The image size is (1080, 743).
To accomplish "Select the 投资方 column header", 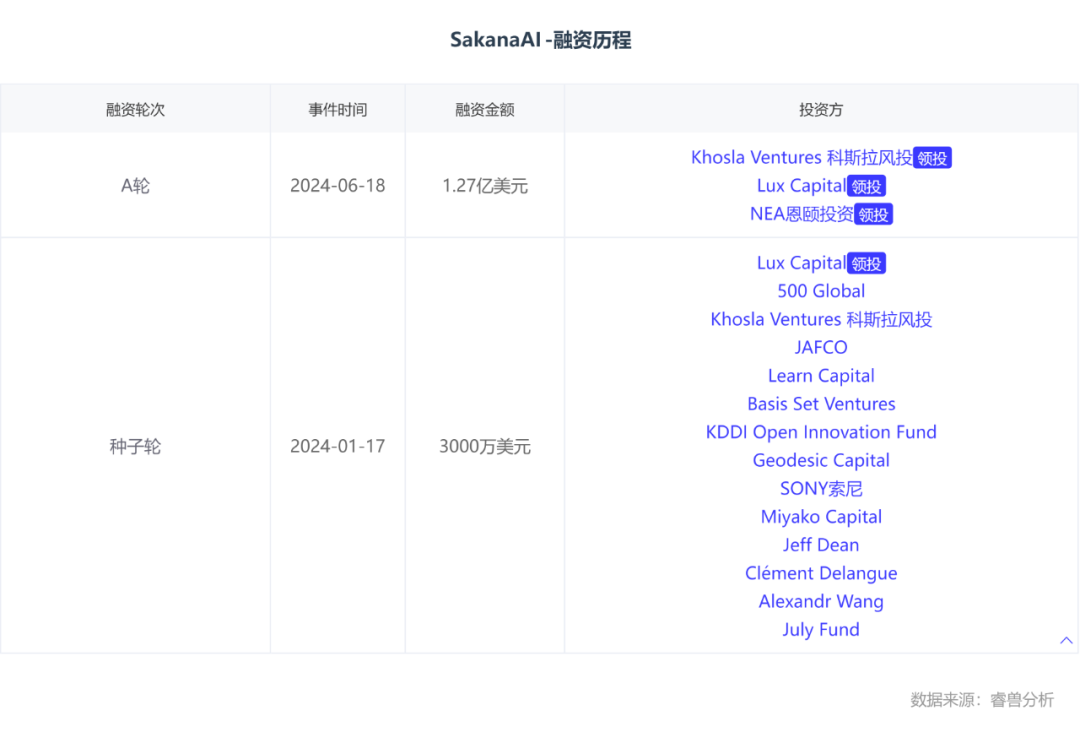I will (821, 109).
